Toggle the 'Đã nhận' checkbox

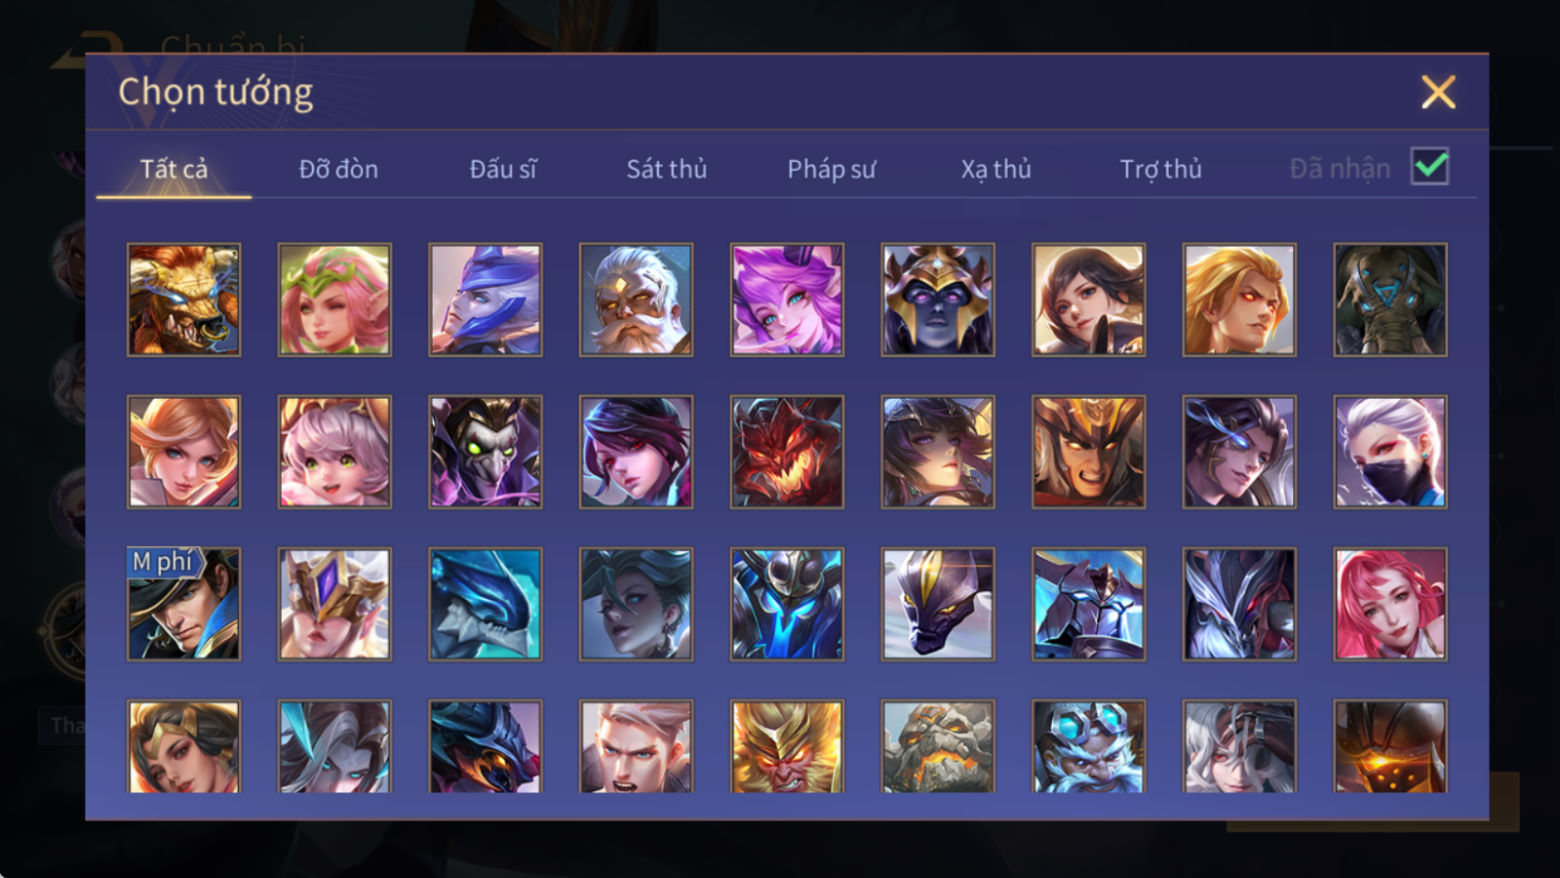coord(1430,166)
